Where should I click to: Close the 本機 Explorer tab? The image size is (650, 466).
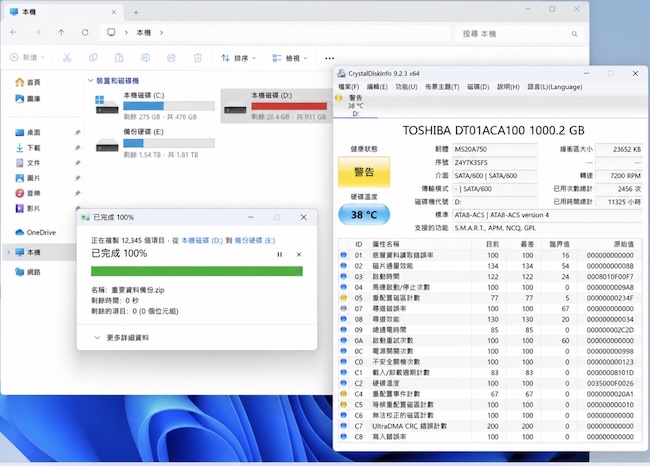coord(114,12)
